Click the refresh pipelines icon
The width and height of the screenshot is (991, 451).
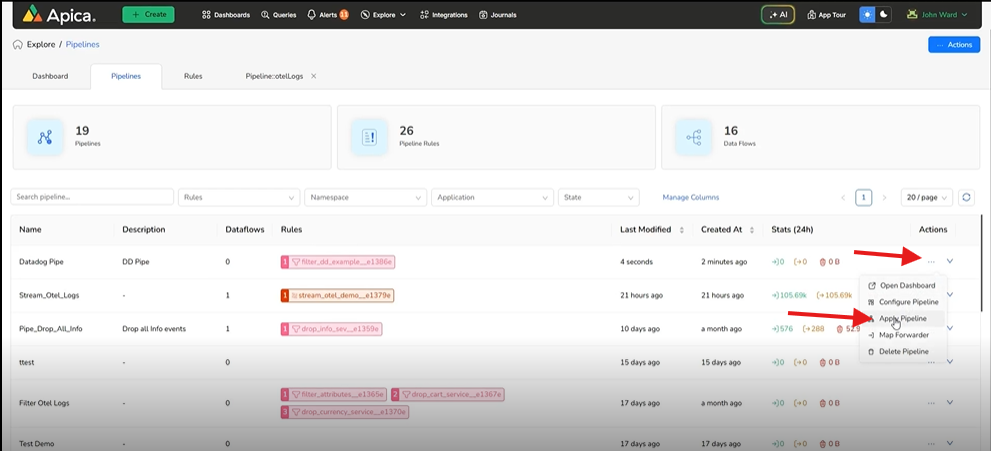pyautogui.click(x=966, y=198)
